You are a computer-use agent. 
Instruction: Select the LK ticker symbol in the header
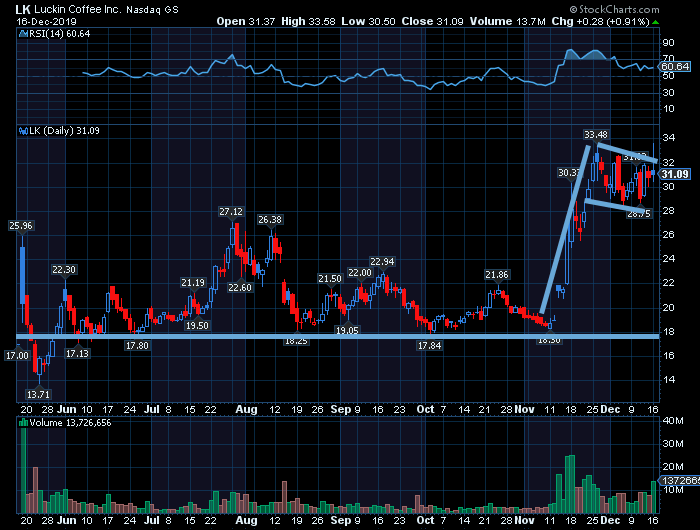tap(23, 9)
